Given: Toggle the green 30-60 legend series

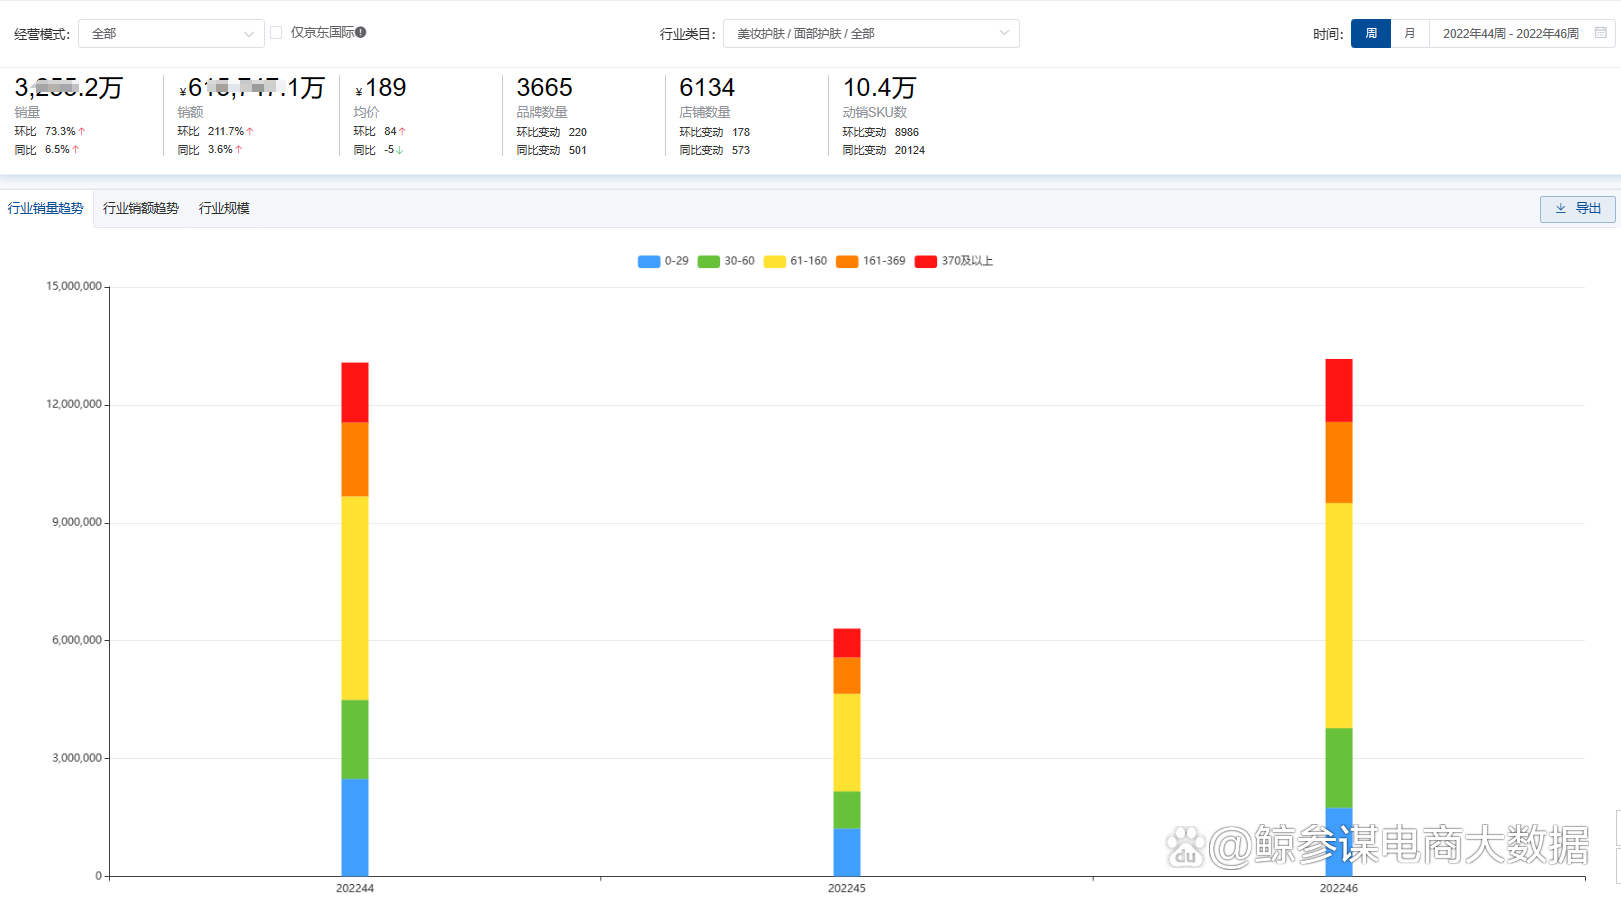Looking at the screenshot, I should 726,261.
